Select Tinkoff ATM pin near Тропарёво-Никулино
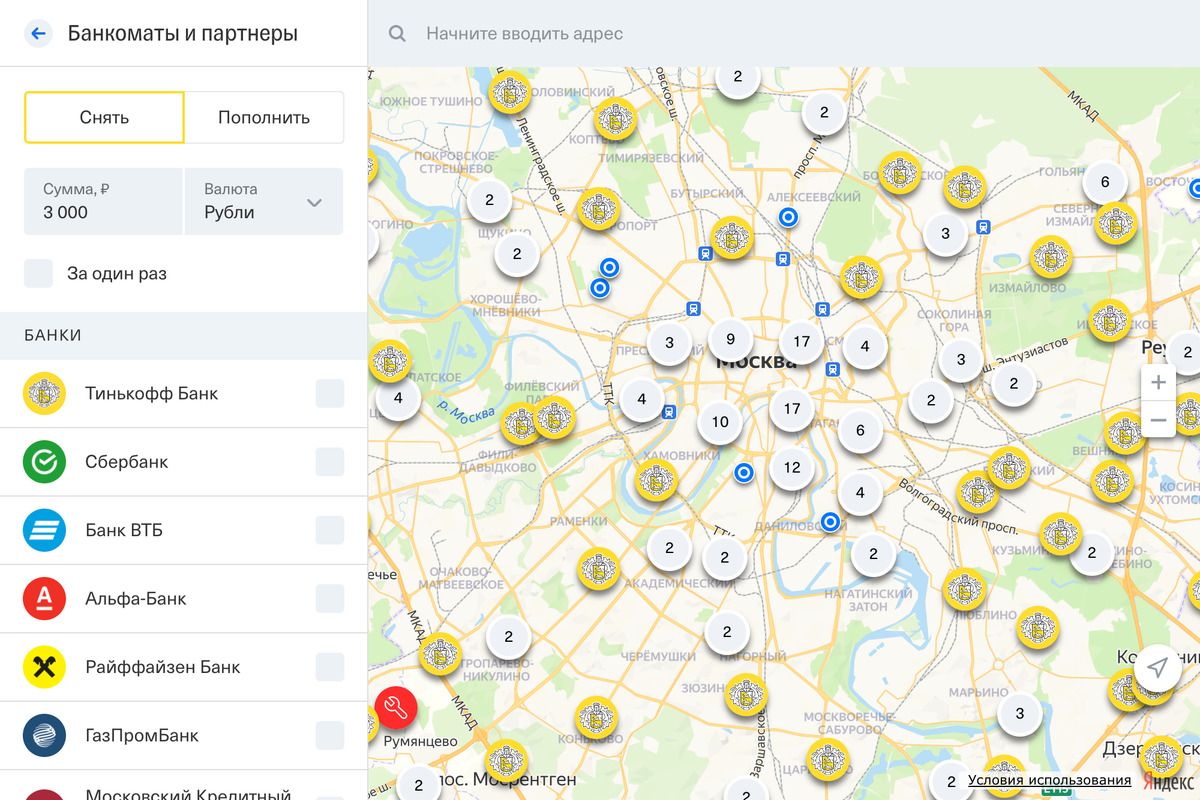The height and width of the screenshot is (800, 1200). click(440, 654)
